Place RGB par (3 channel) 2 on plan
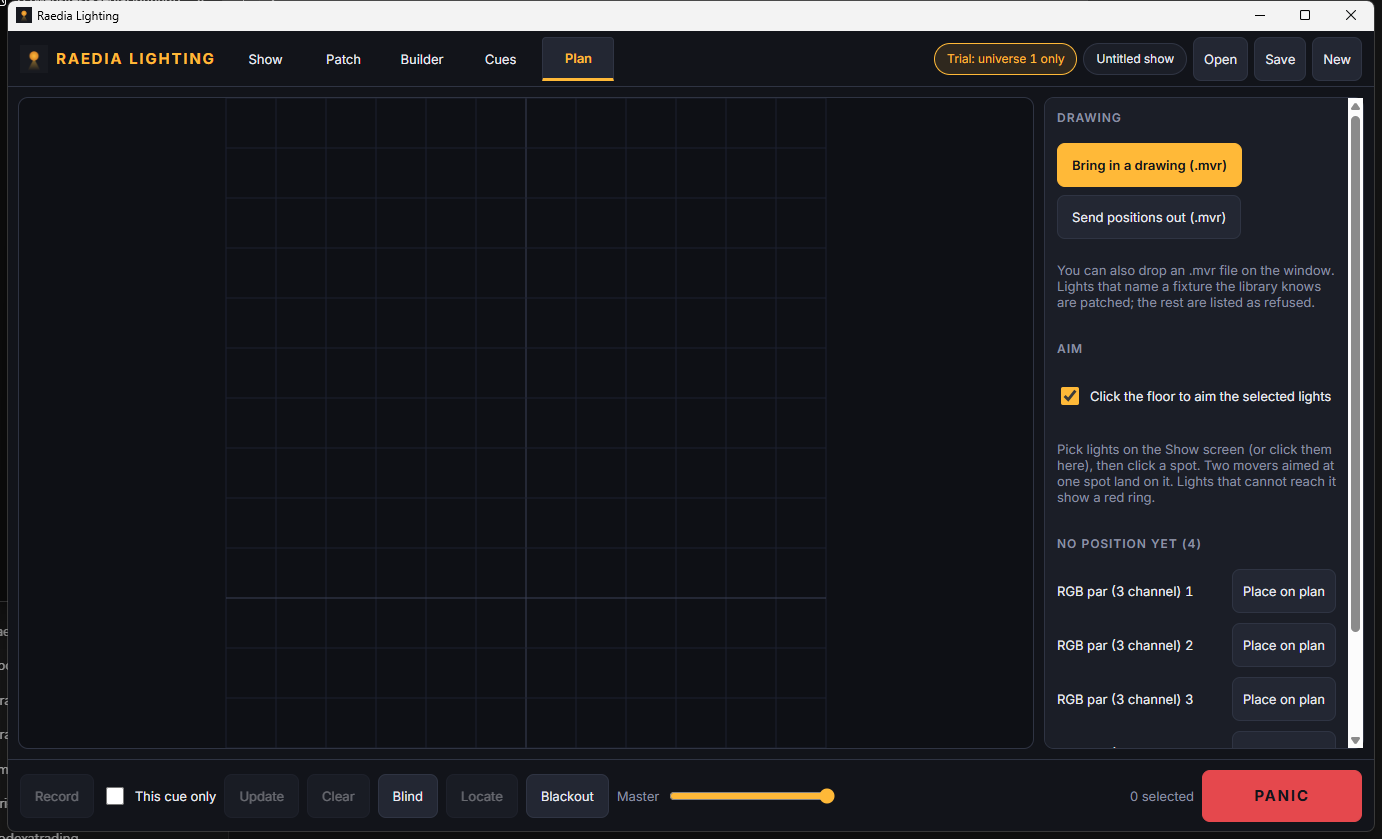 tap(1283, 645)
